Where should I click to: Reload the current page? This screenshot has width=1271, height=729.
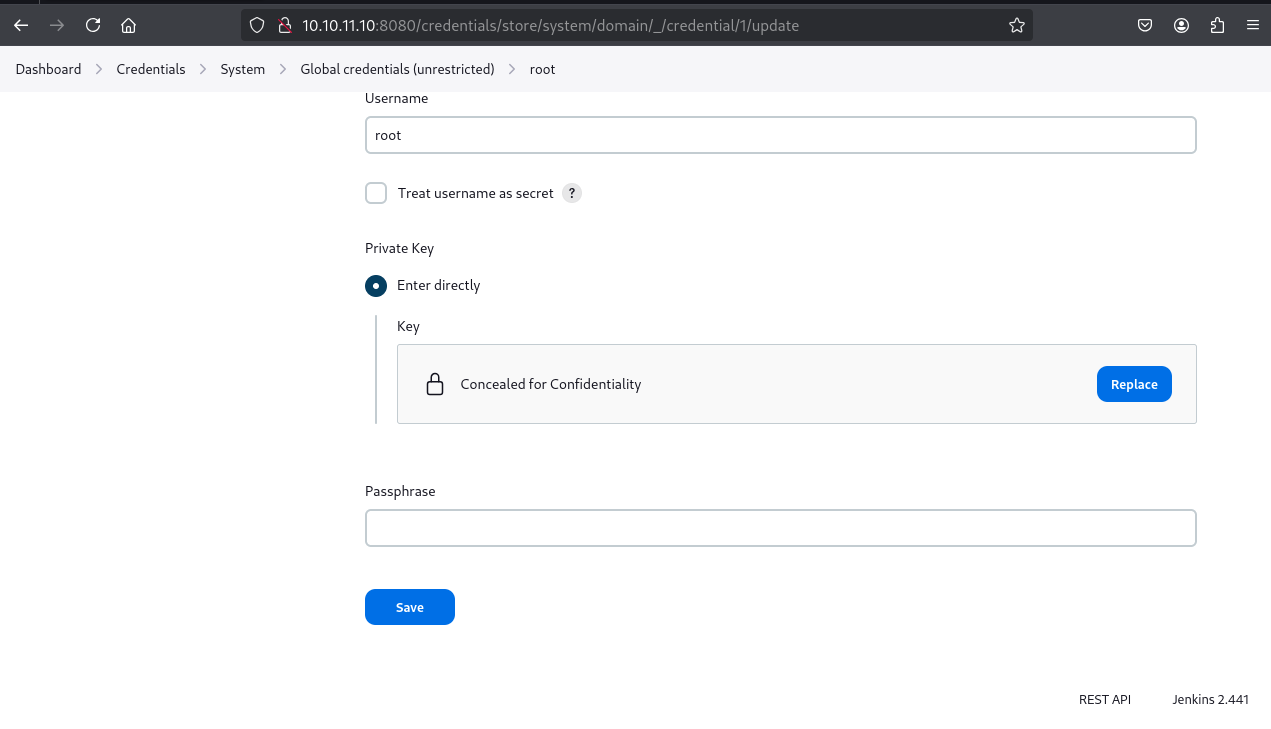pos(92,26)
